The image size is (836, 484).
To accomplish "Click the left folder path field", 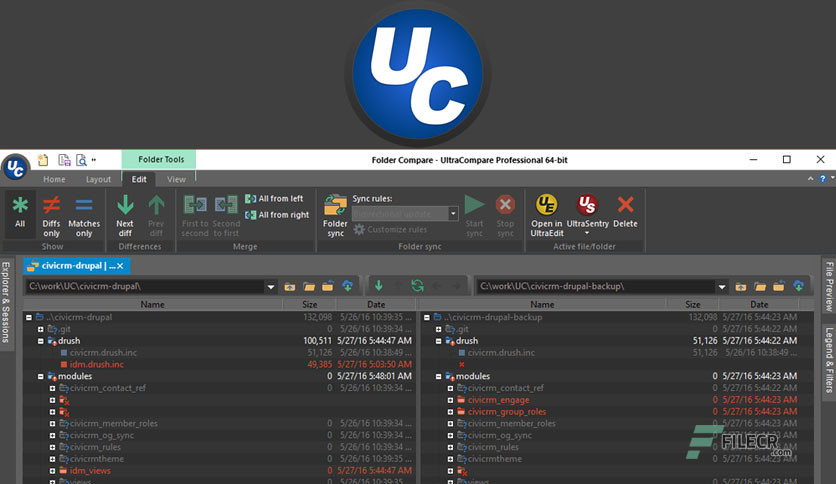I will pyautogui.click(x=145, y=286).
